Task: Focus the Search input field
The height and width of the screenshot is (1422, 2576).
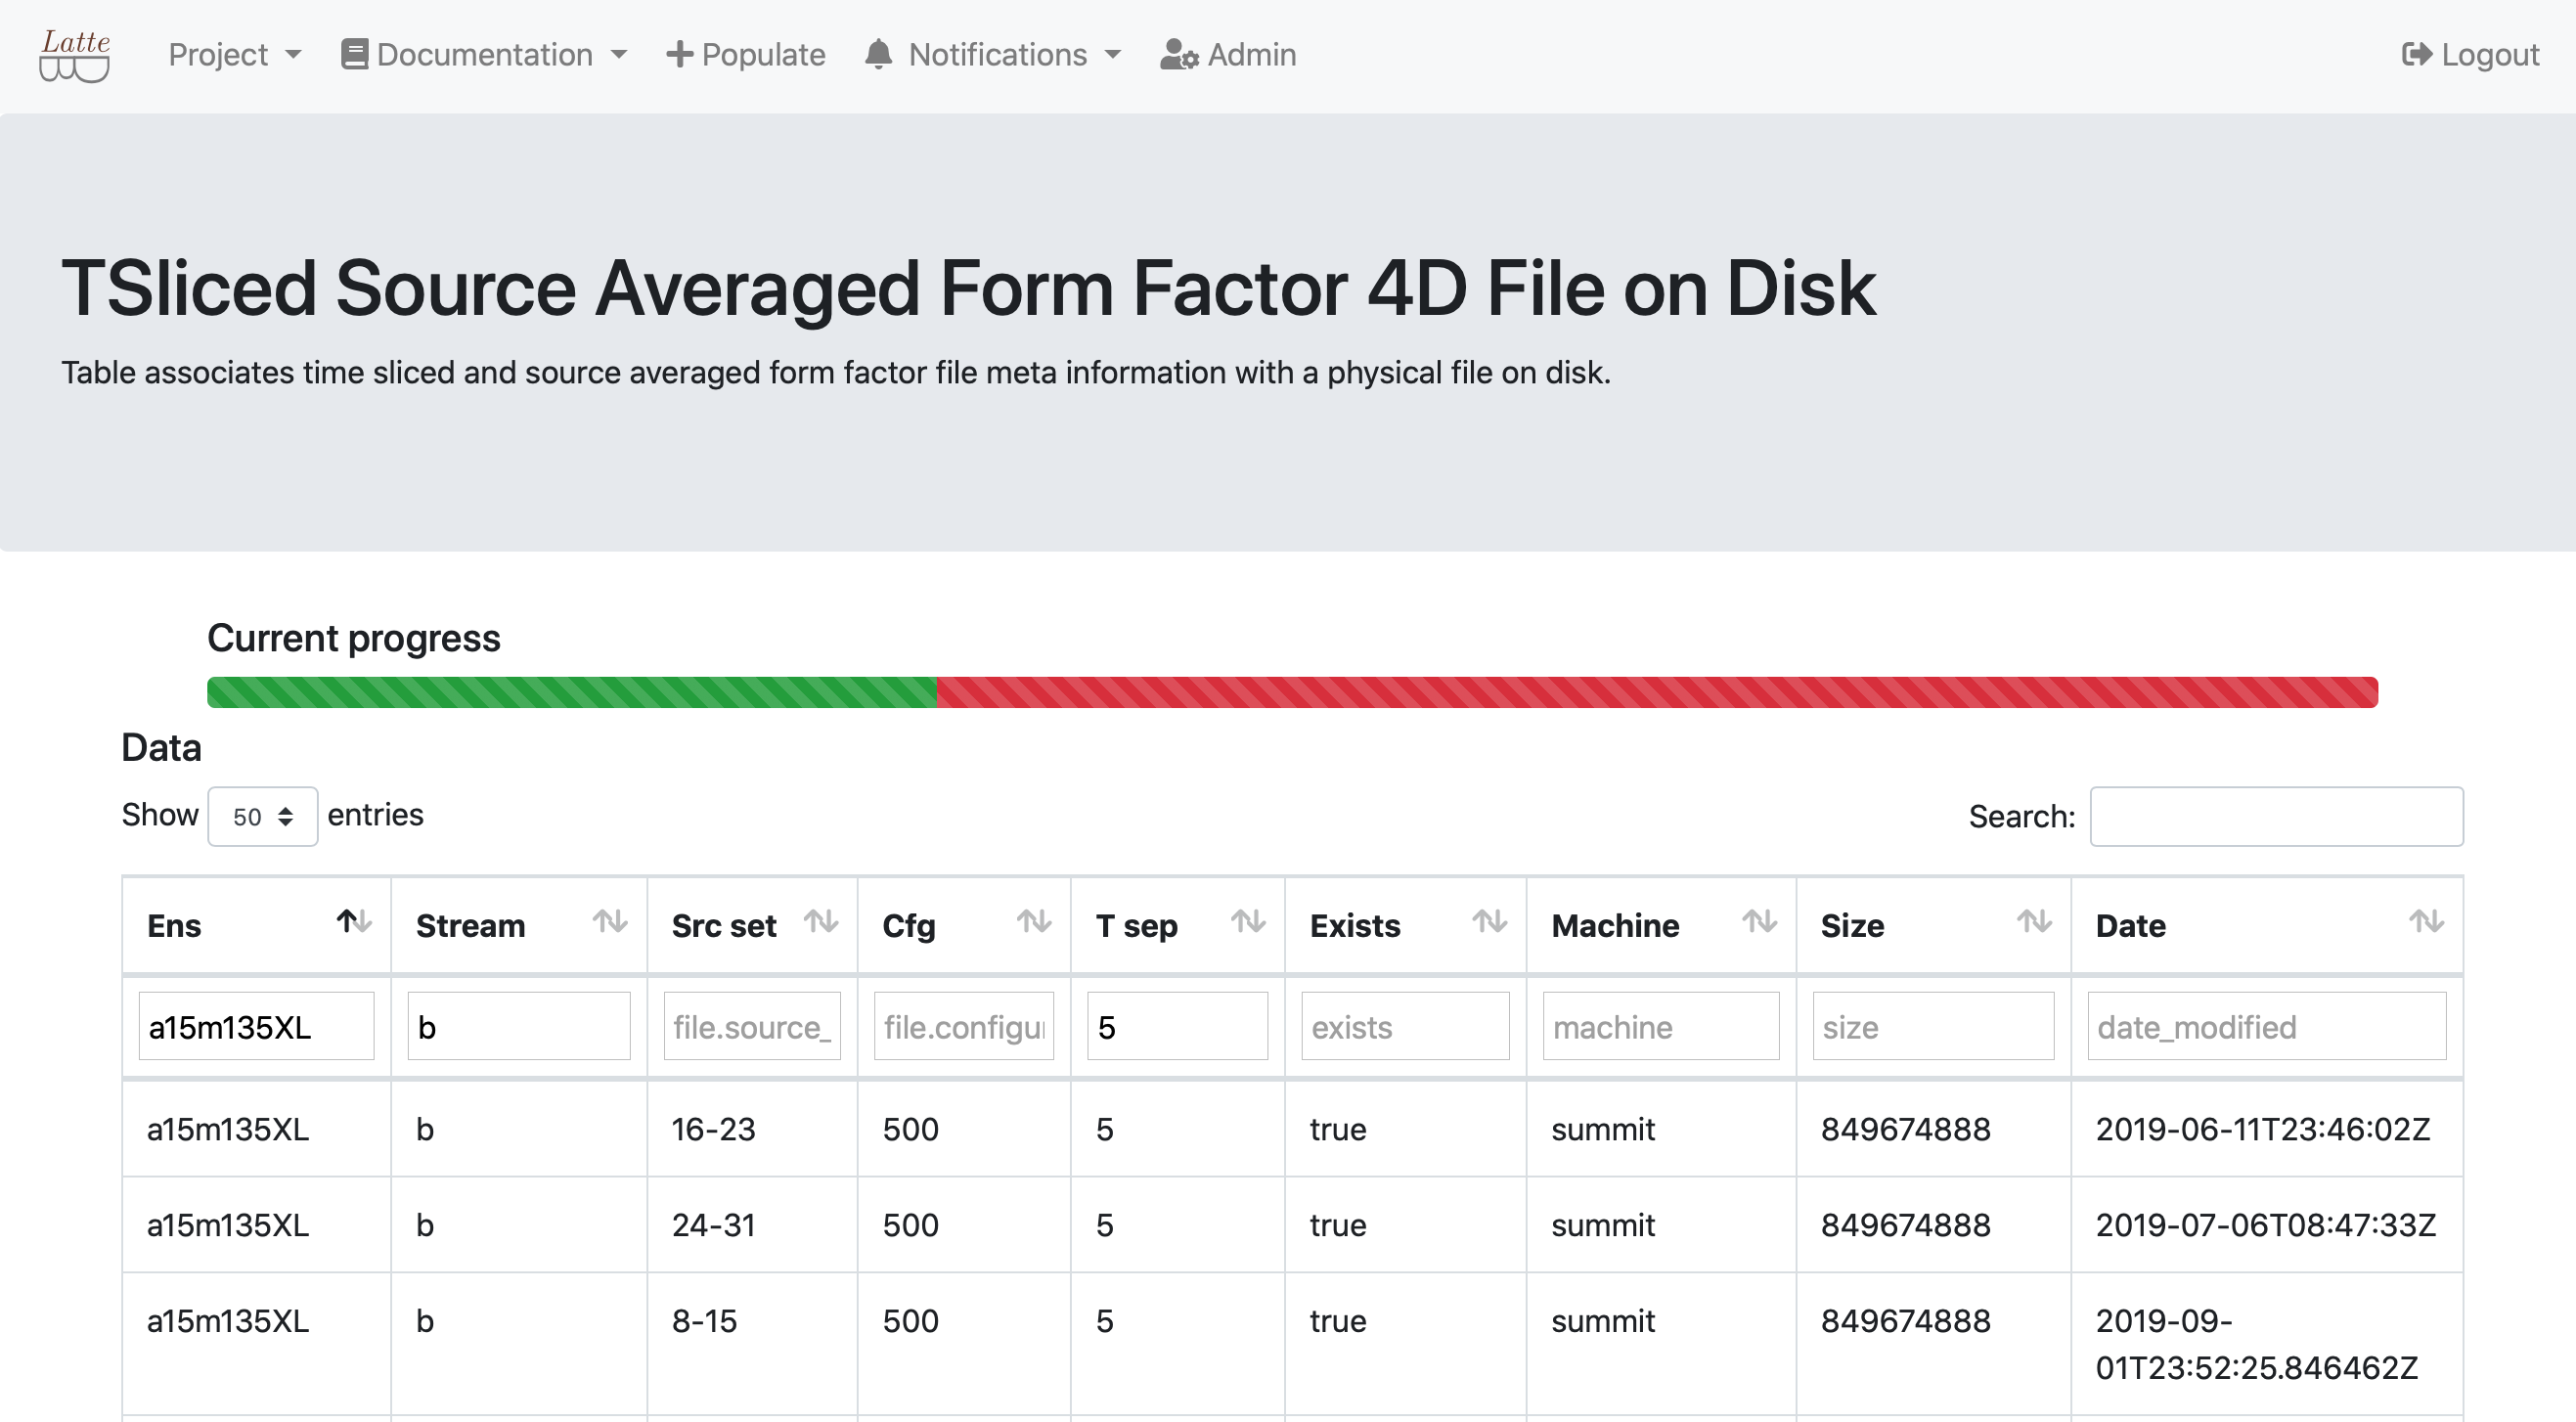Action: click(2276, 816)
